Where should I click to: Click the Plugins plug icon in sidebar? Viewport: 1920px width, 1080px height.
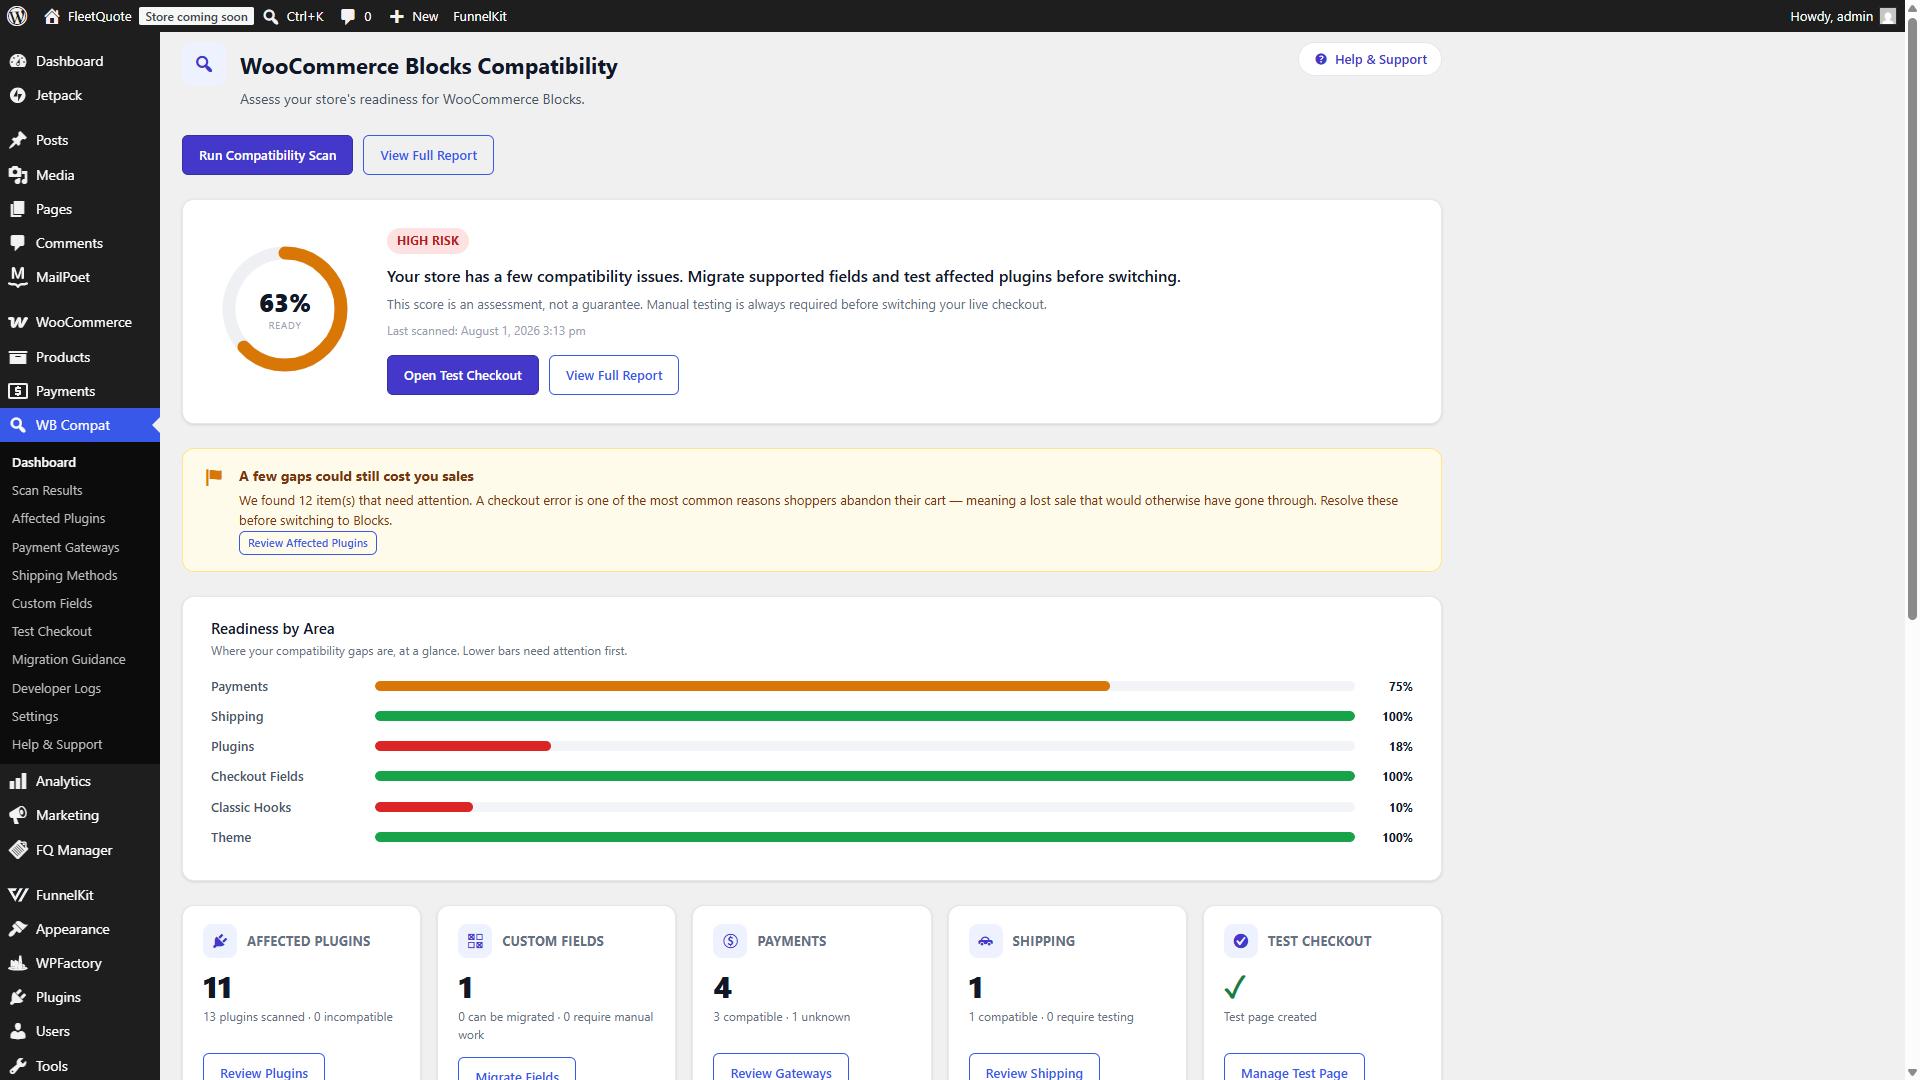(x=18, y=997)
